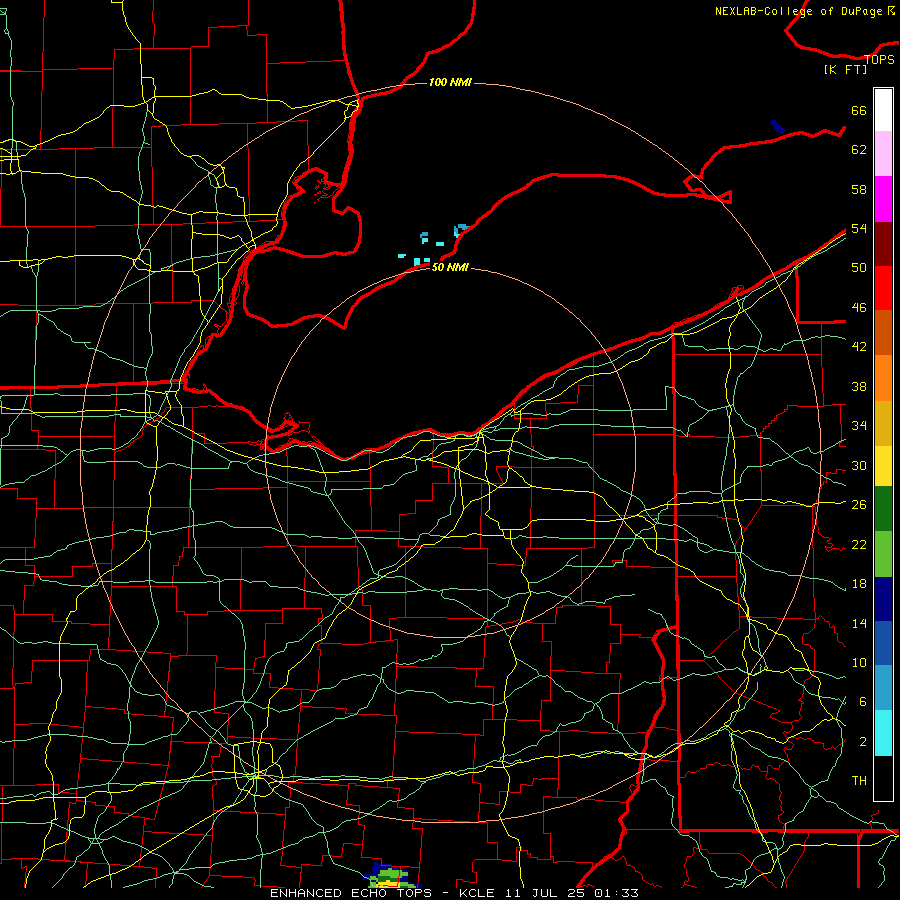Click the Enhanced Echo Tops KCLE timestamp caption
This screenshot has height=900, width=900.
(454, 893)
